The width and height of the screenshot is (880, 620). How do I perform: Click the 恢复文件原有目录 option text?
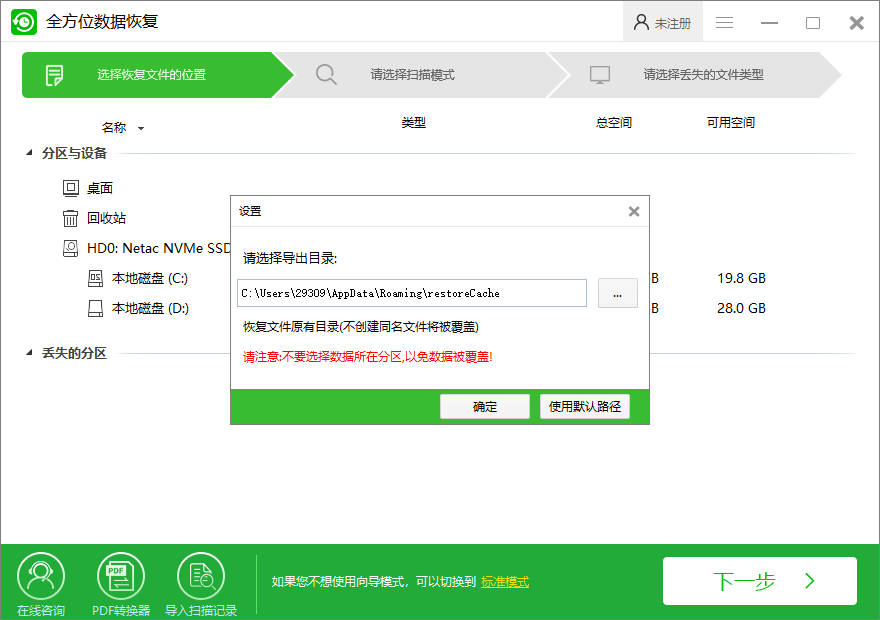point(360,327)
